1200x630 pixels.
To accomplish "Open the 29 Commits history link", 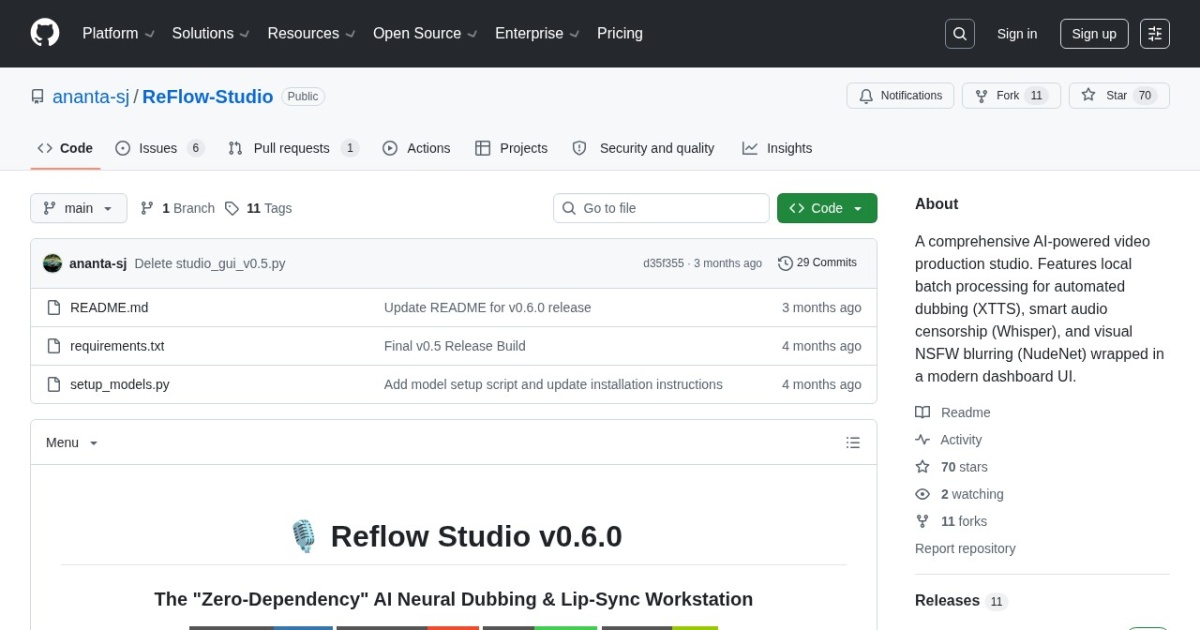I will pos(817,263).
